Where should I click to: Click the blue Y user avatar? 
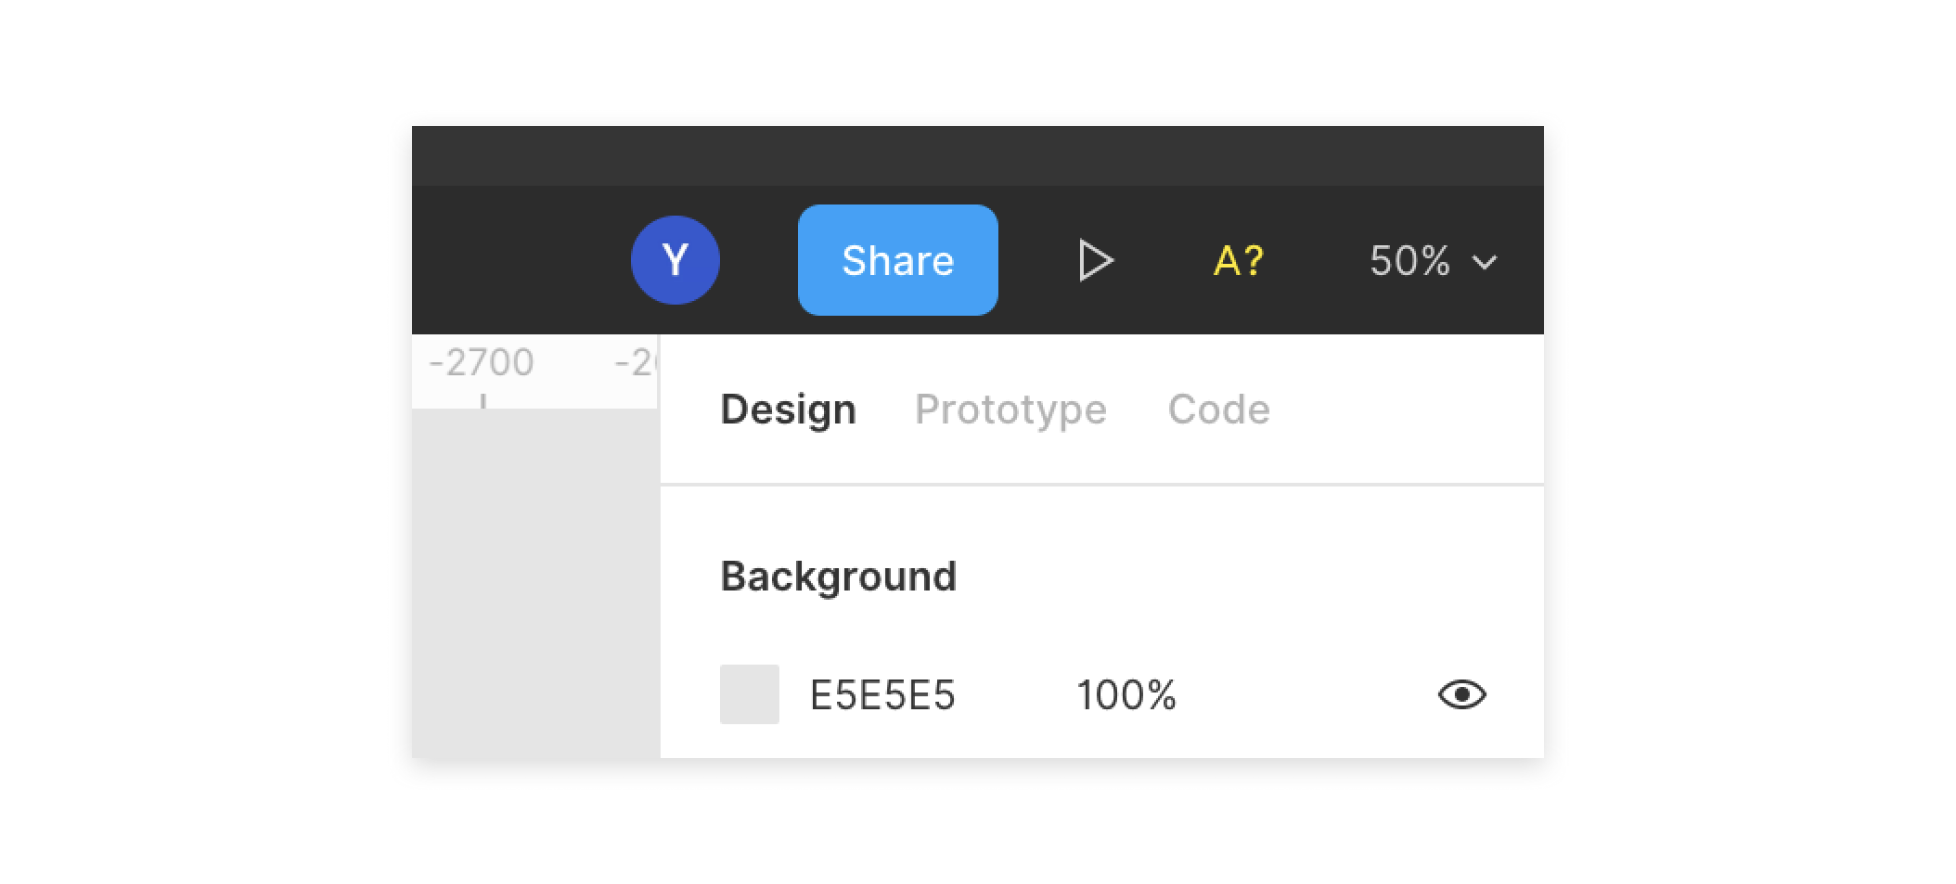point(675,260)
